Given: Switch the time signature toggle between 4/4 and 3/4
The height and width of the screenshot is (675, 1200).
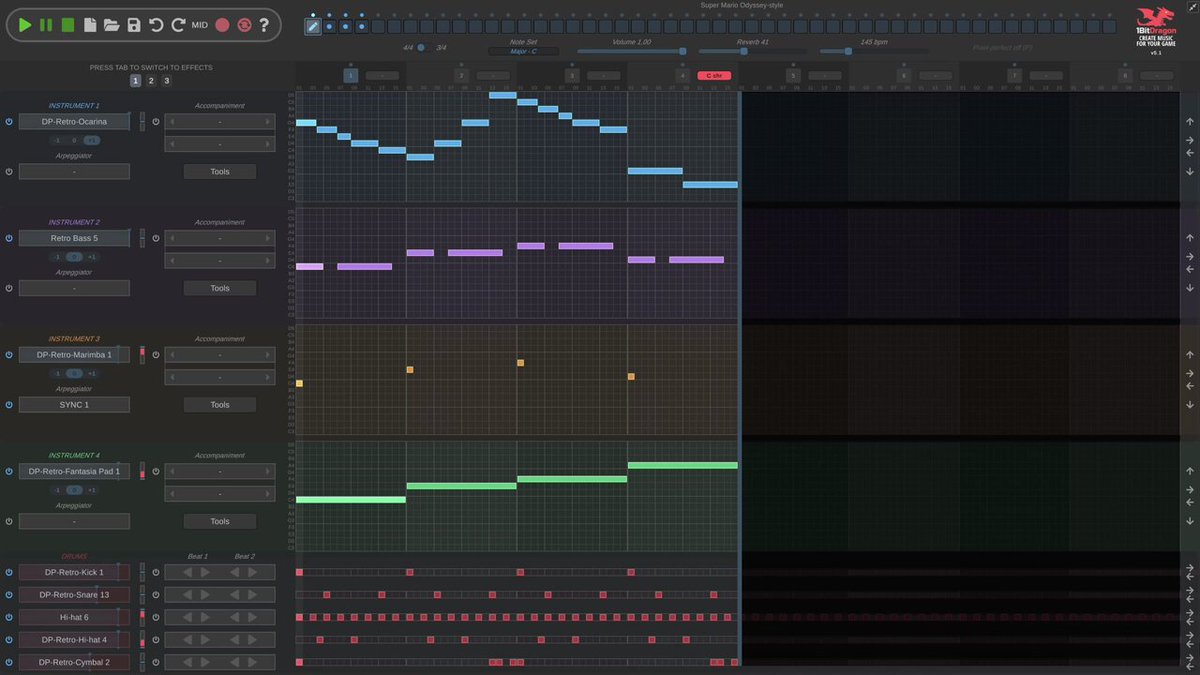Looking at the screenshot, I should pos(421,47).
